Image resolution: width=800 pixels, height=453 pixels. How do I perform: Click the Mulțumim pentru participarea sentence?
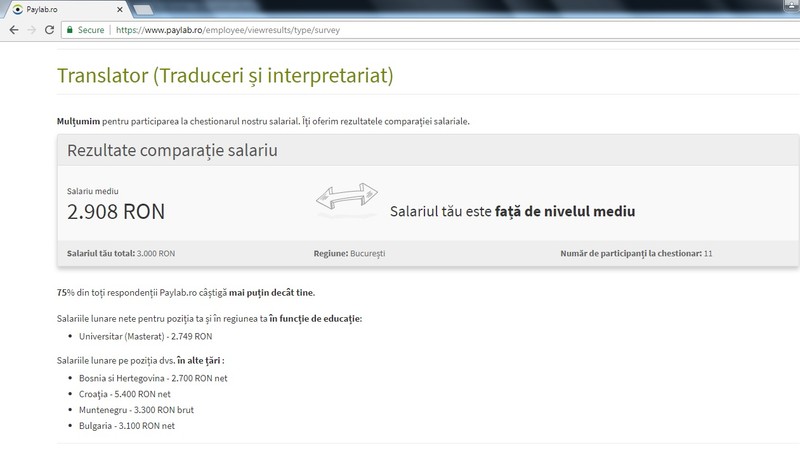(263, 121)
